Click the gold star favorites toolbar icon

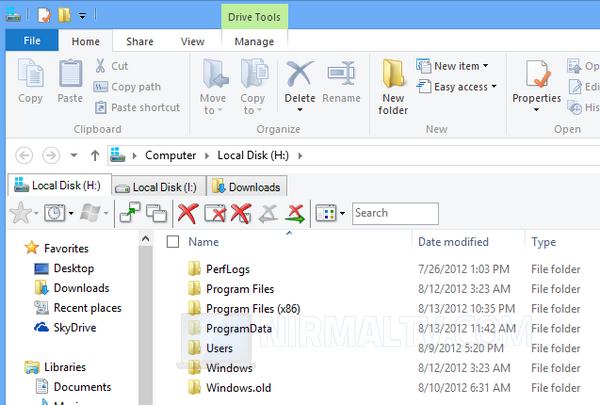pyautogui.click(x=20, y=213)
